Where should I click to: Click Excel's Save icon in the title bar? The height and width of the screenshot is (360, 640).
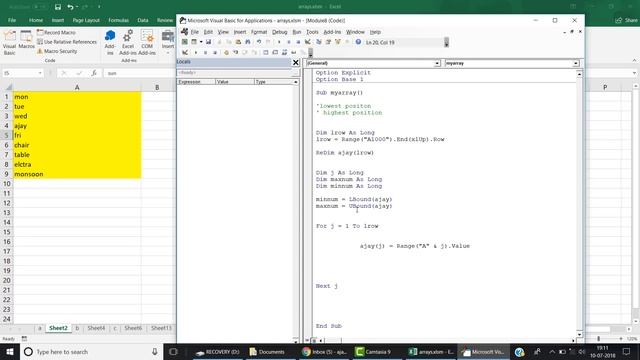click(x=58, y=7)
